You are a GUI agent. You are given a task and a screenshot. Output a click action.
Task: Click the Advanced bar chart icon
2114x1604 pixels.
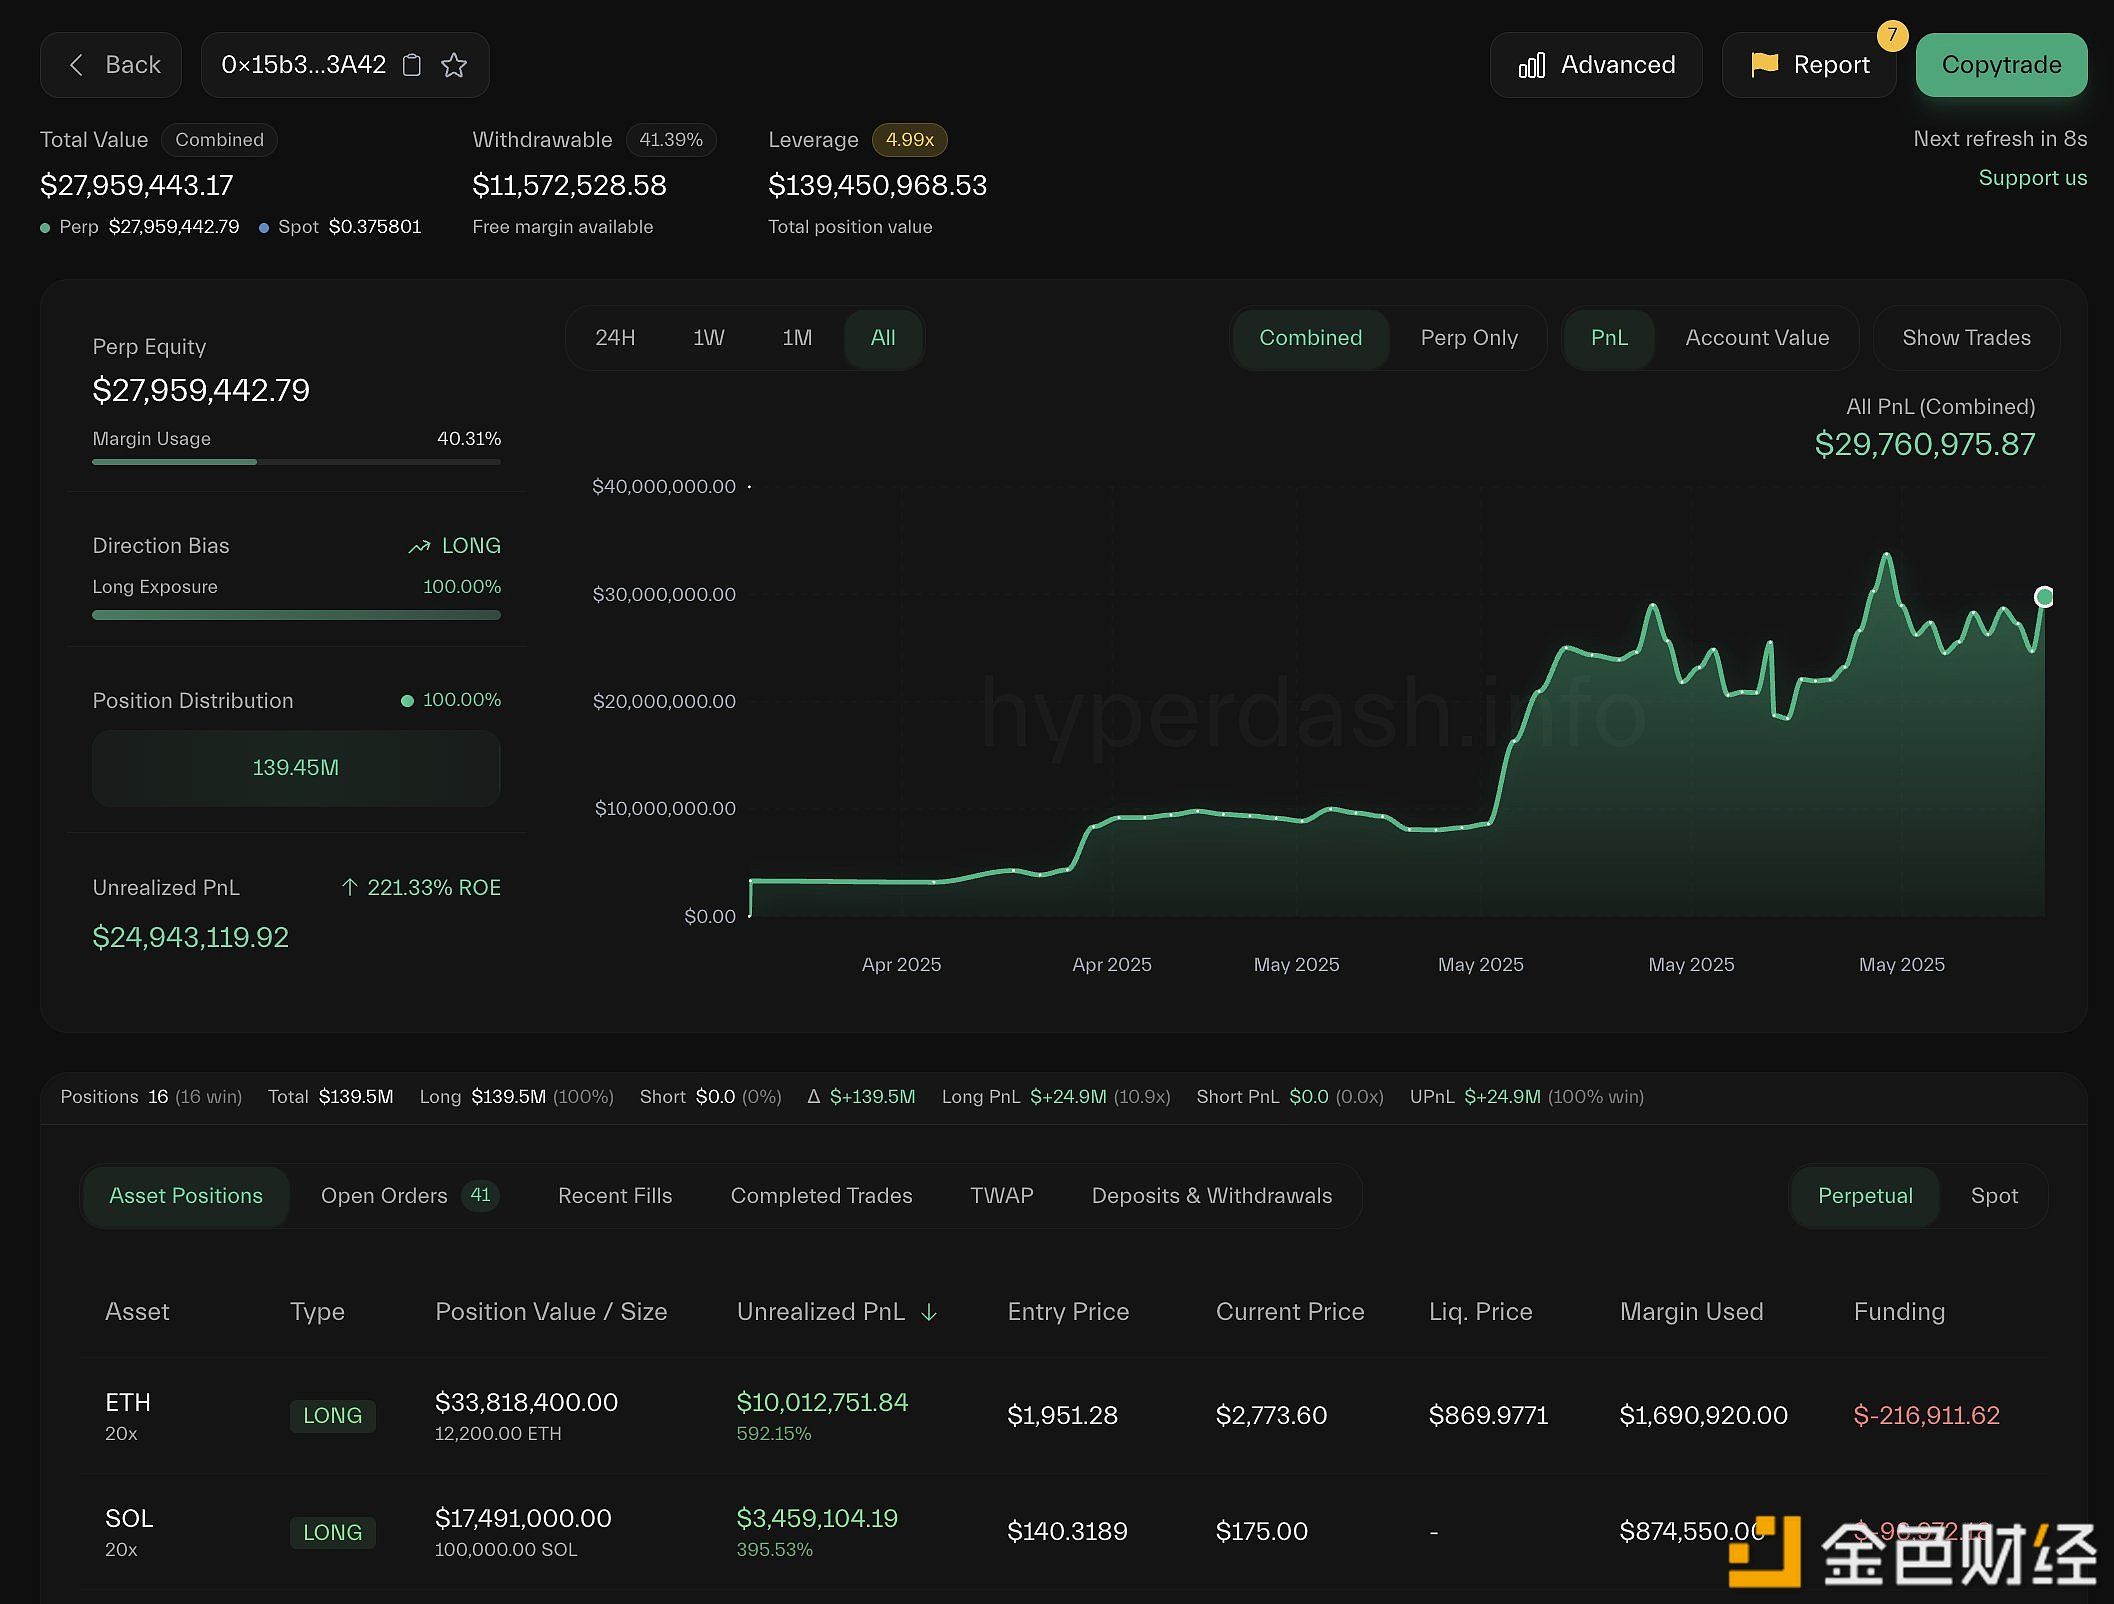pyautogui.click(x=1531, y=66)
